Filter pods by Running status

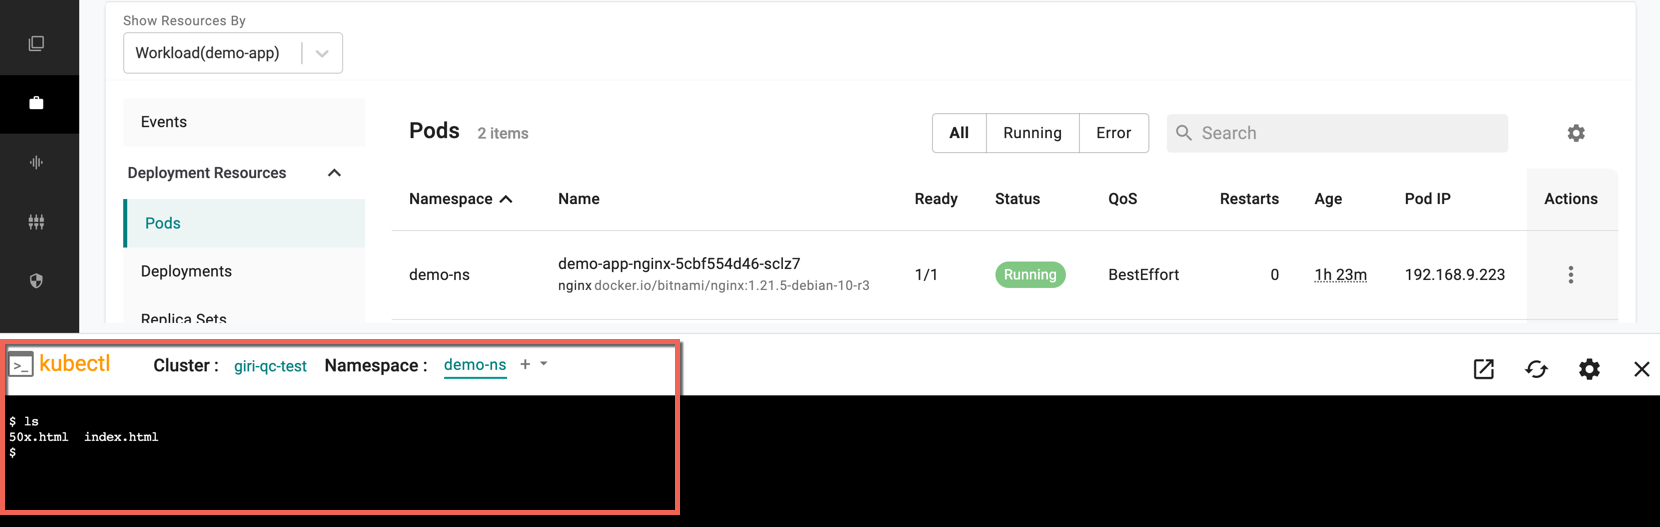tap(1033, 133)
